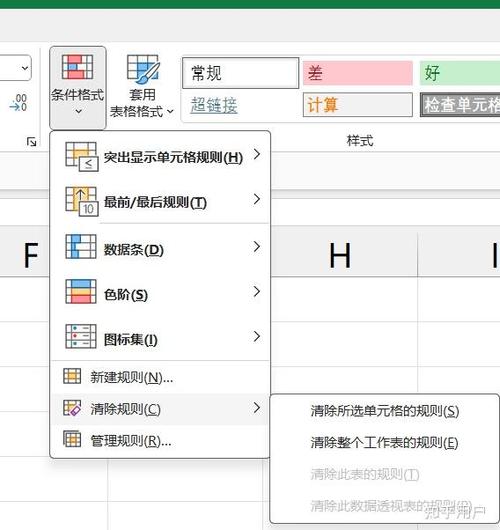Image resolution: width=500 pixels, height=530 pixels.
Task: Select 图标集(I) menu item
Action: point(160,337)
